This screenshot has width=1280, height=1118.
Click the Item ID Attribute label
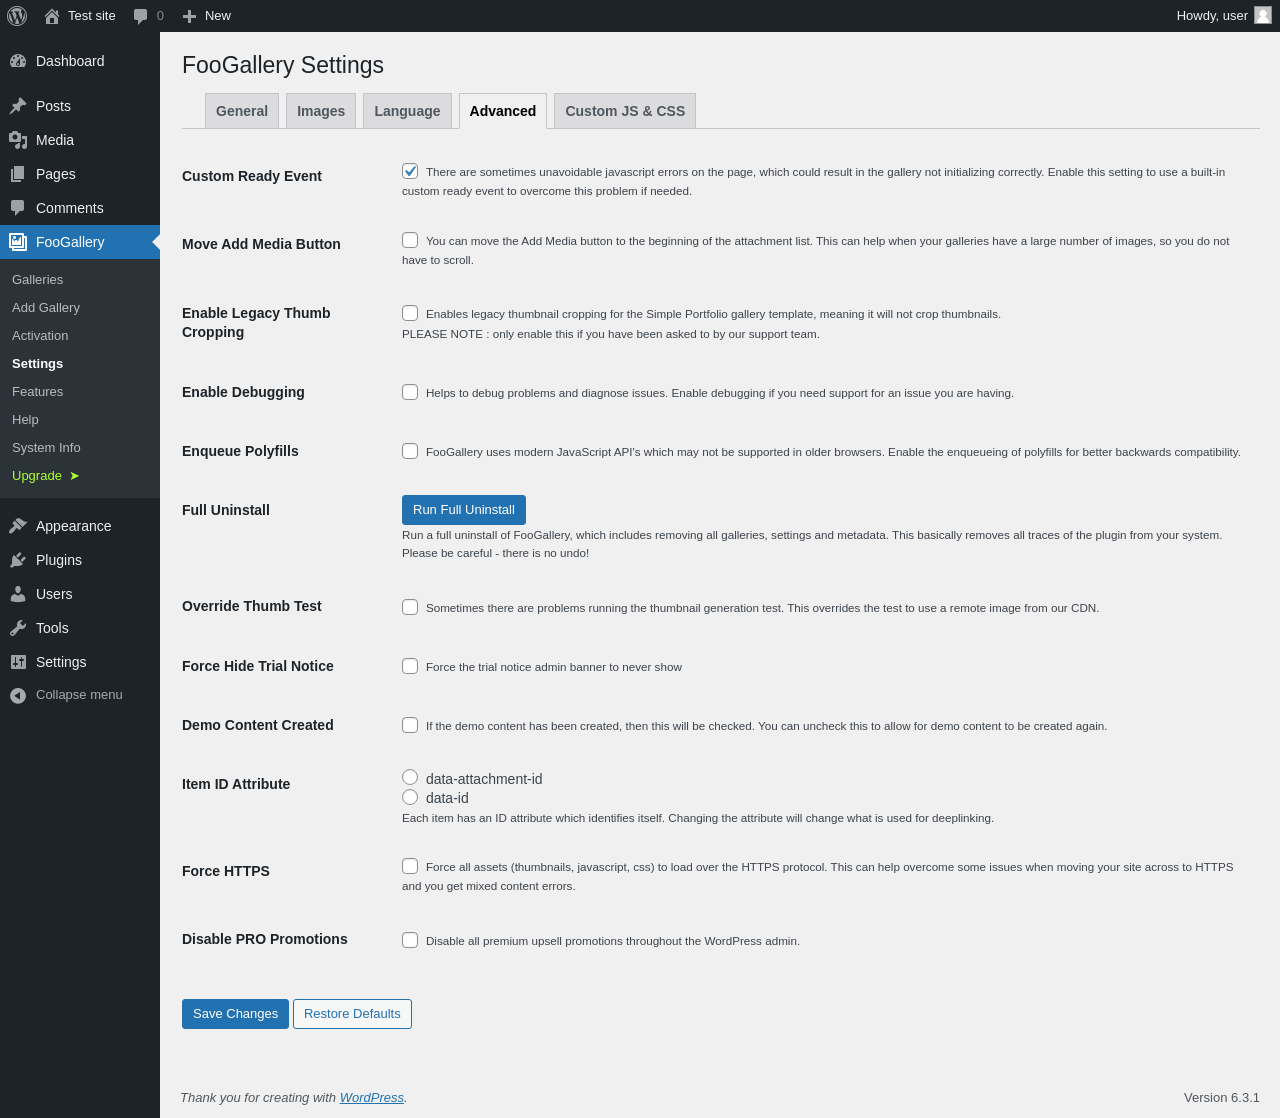click(x=236, y=784)
